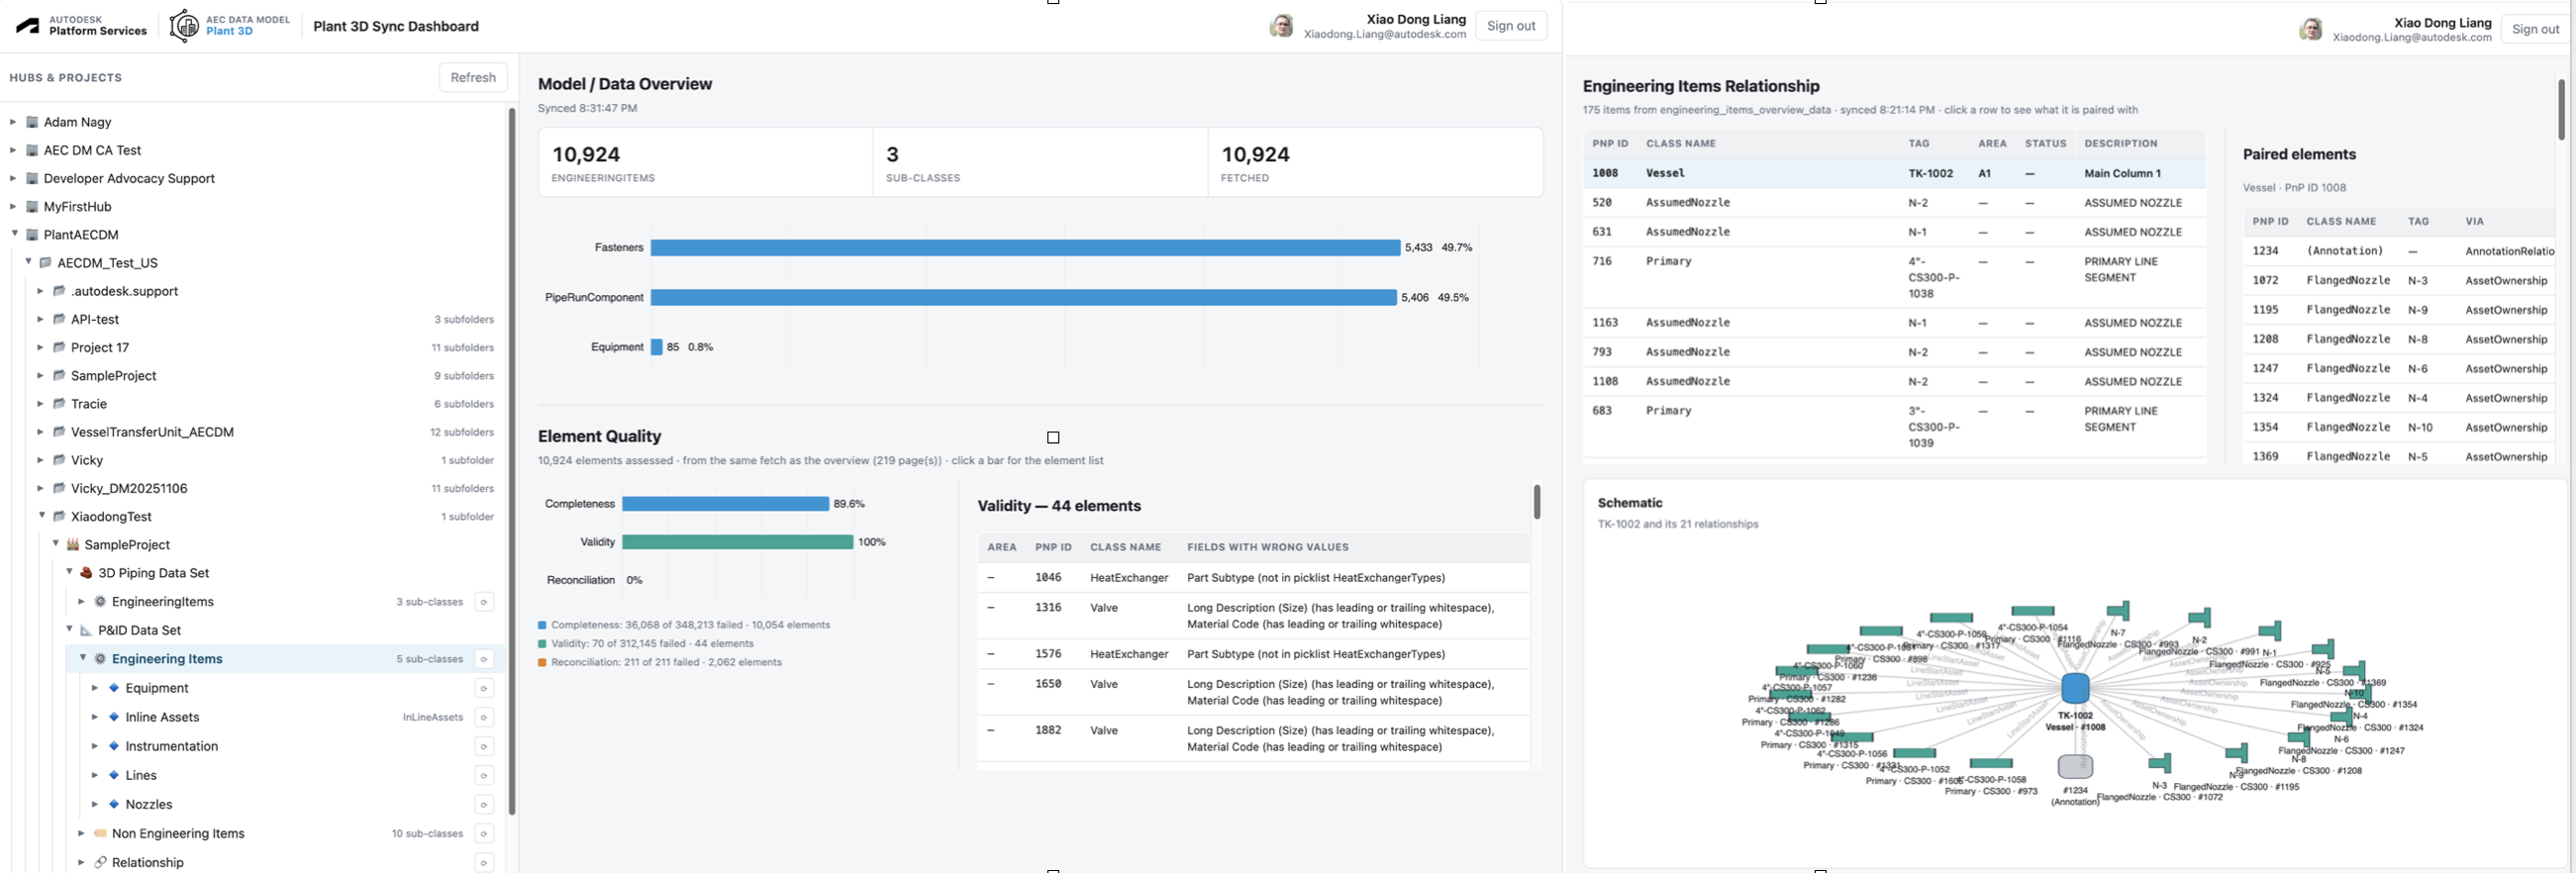Sign out from the Plant 3D Sync Dashboard header
Viewport: 2576px width, 873px height.
click(x=1511, y=26)
